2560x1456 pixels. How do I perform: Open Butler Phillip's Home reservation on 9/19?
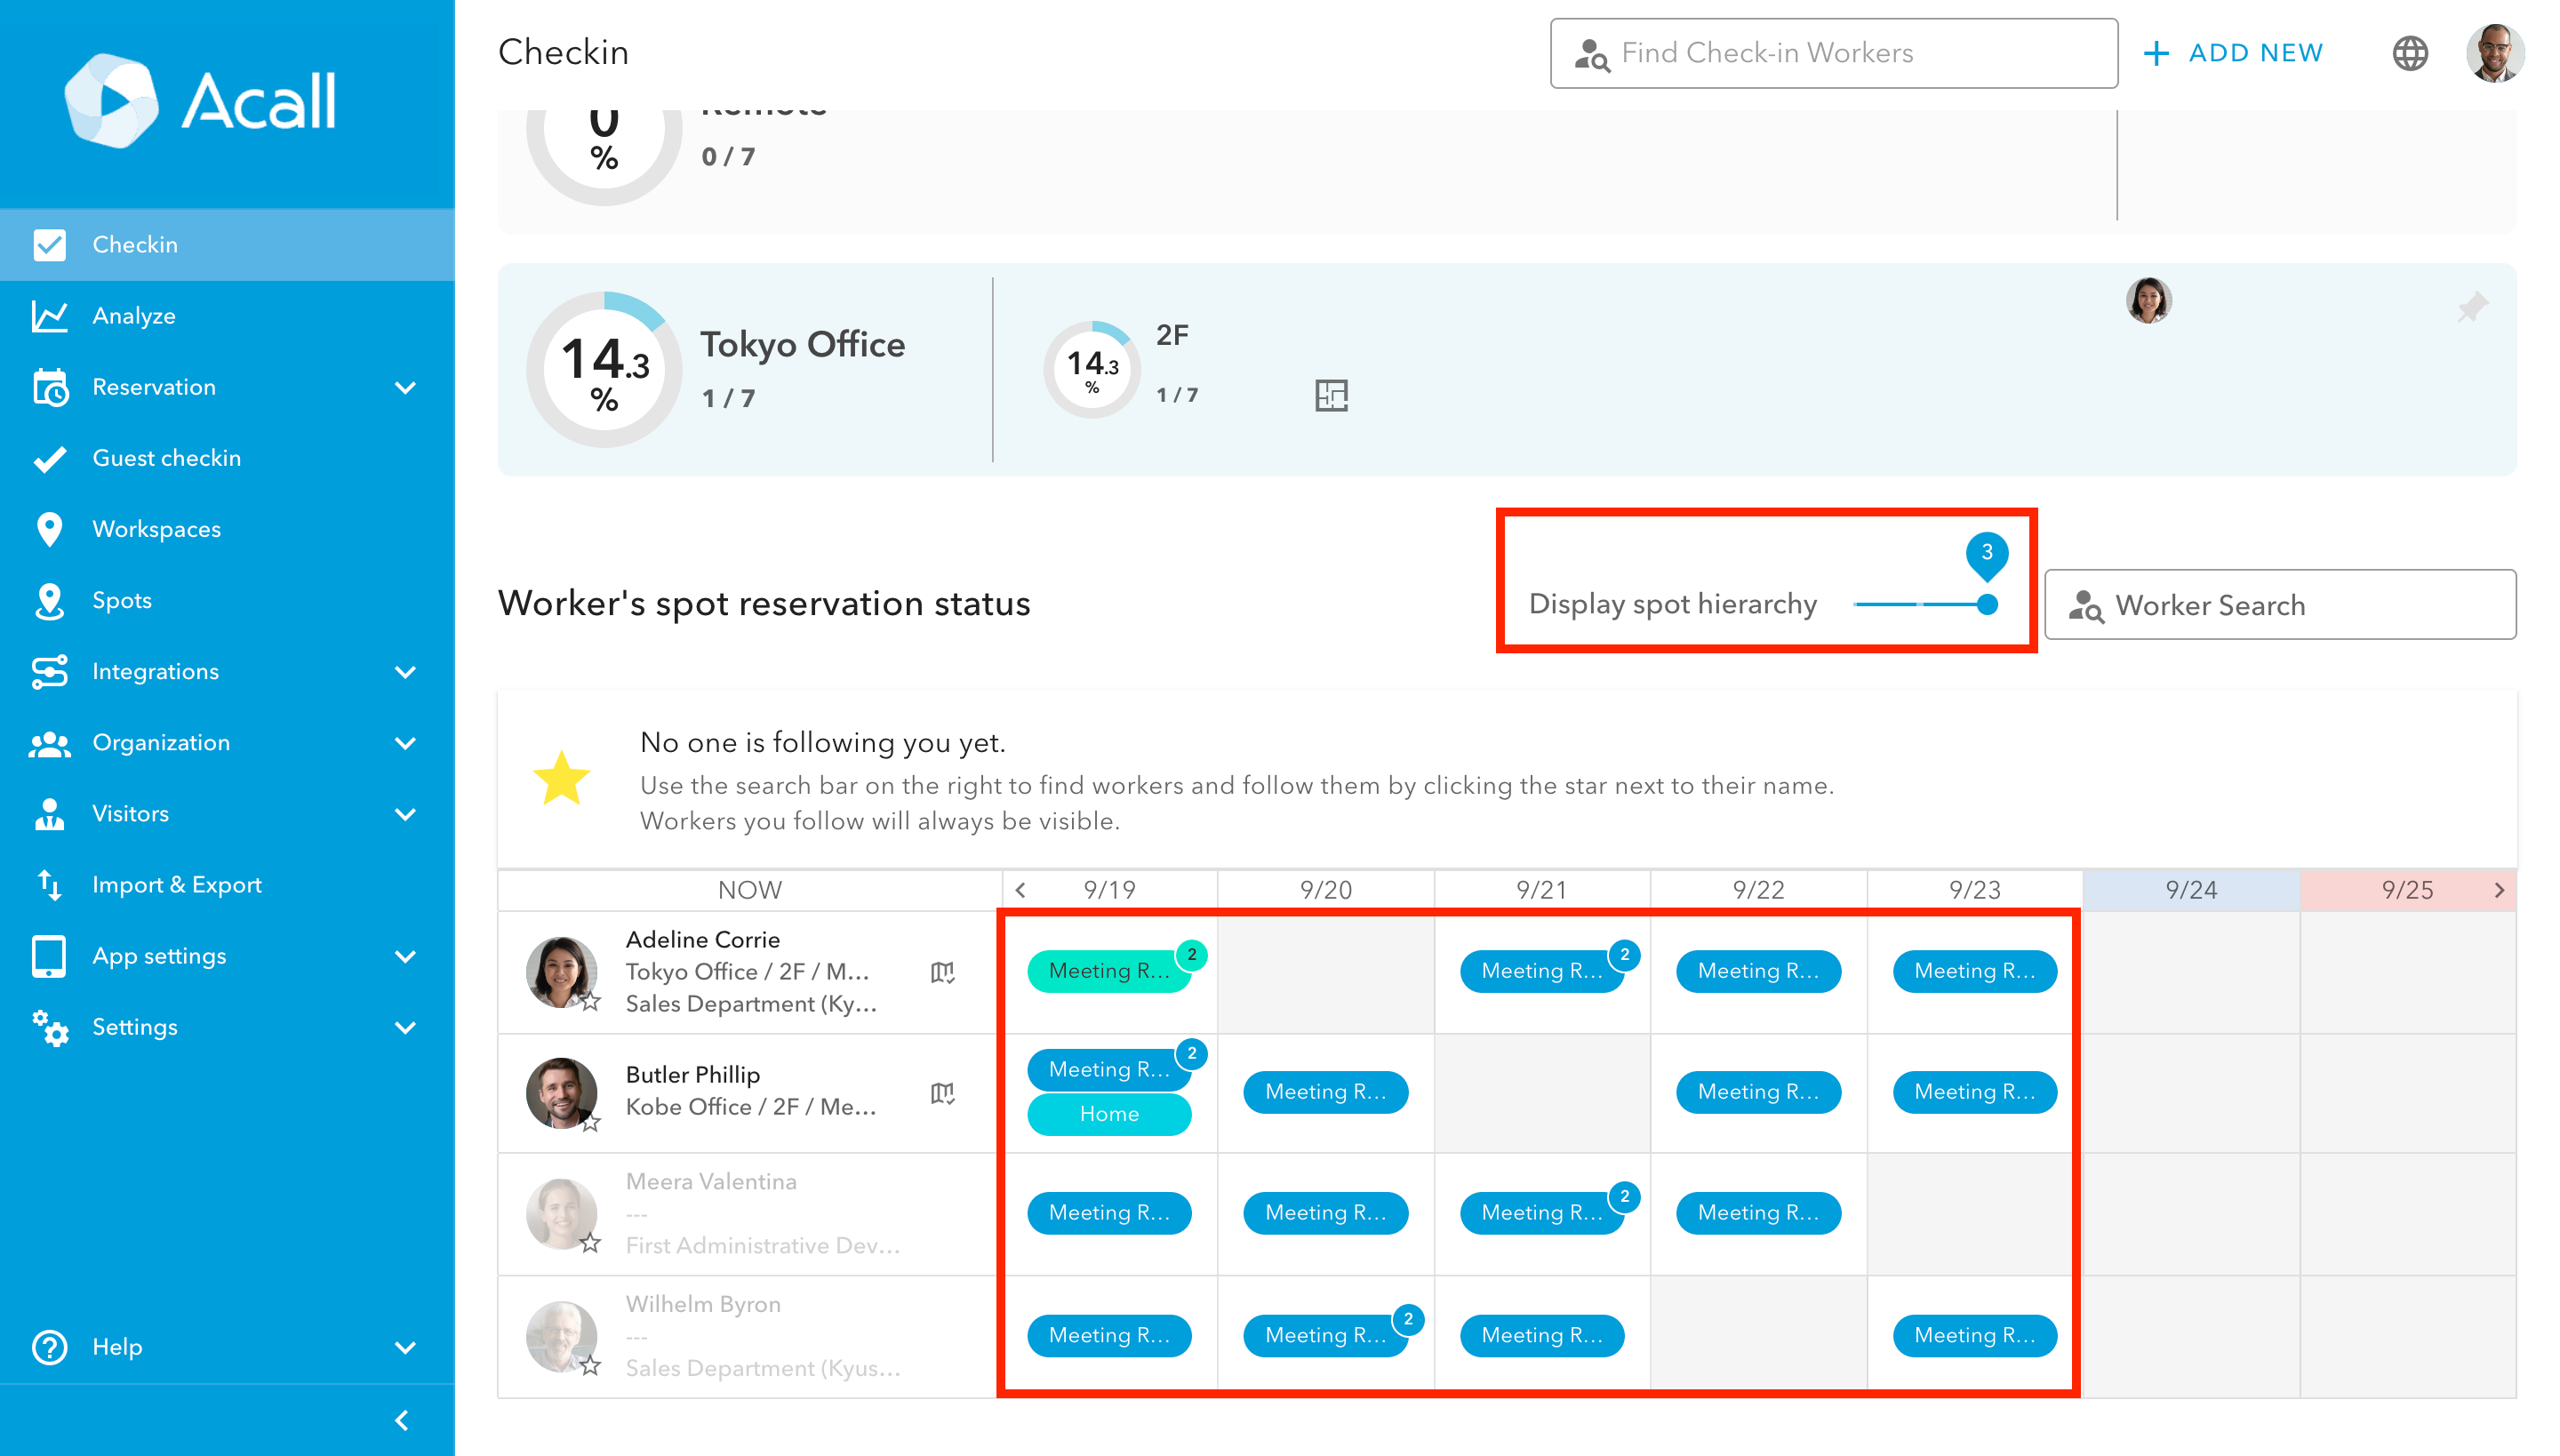click(1109, 1114)
